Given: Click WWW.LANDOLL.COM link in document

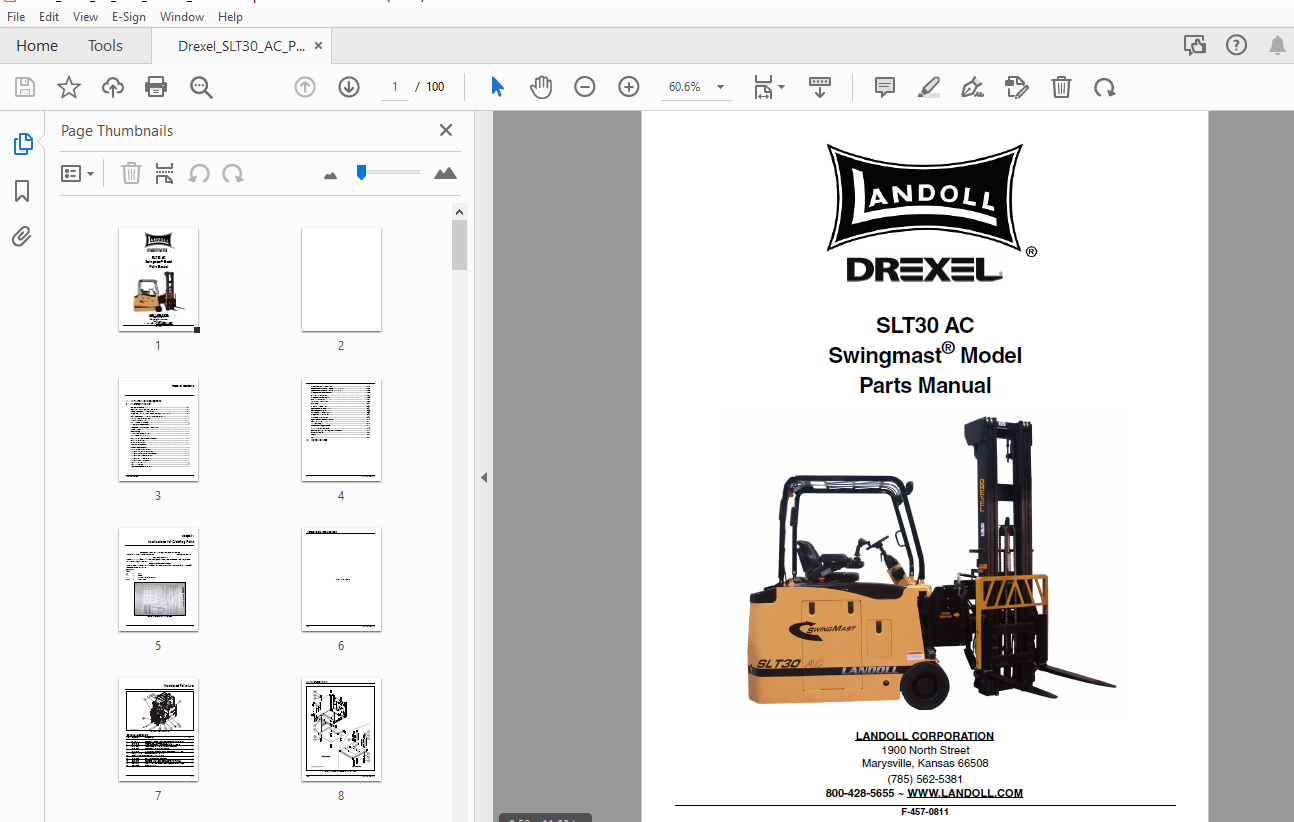Looking at the screenshot, I should [x=965, y=793].
